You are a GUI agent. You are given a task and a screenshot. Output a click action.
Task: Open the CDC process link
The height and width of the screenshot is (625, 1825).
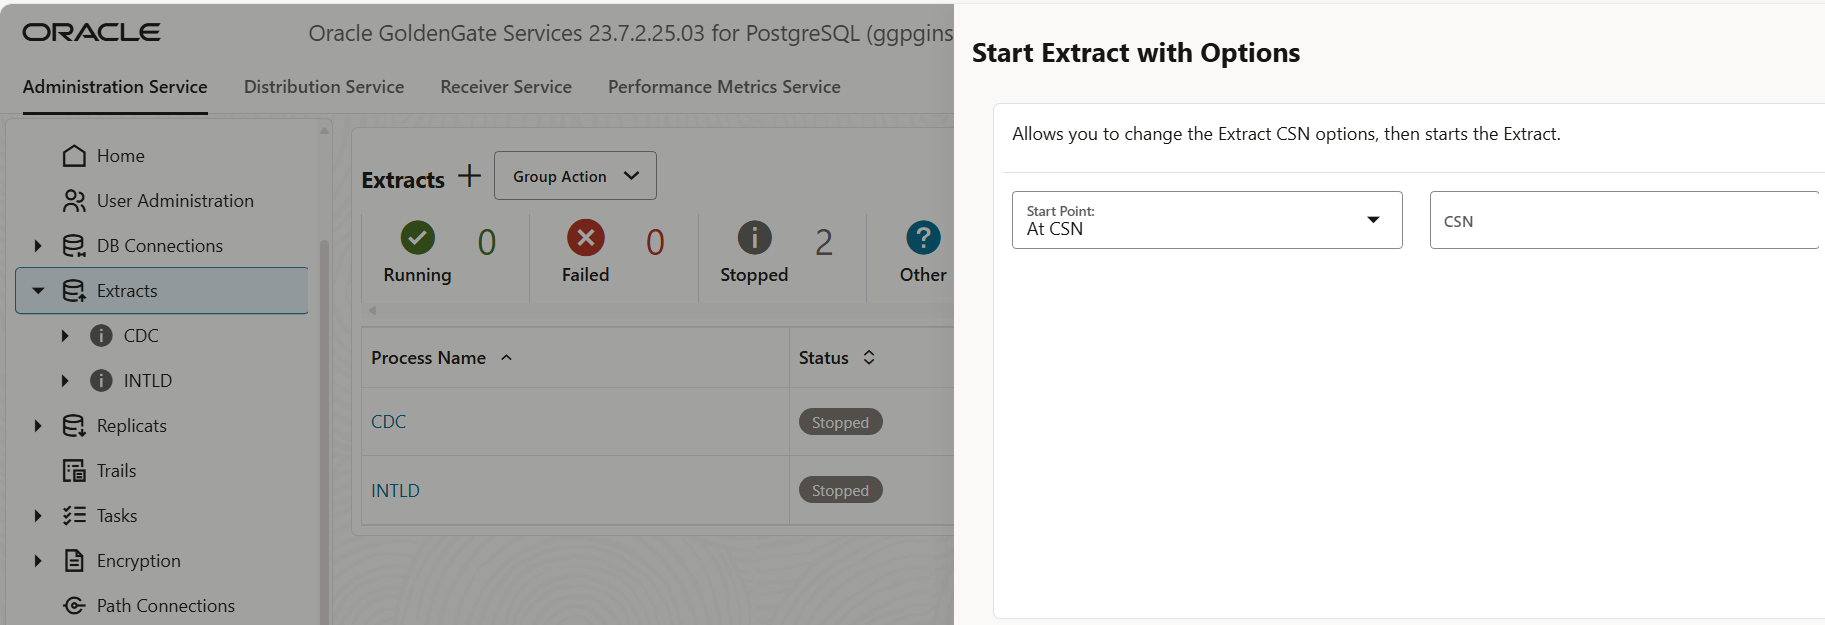(389, 422)
